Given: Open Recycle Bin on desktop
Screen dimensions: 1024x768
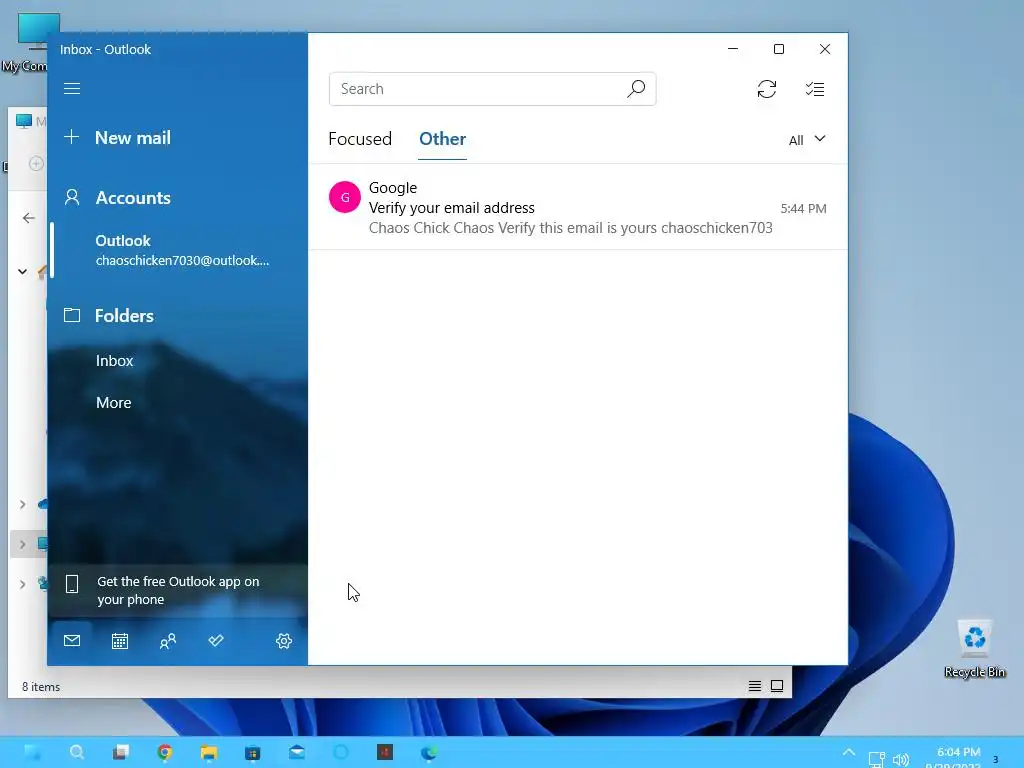Looking at the screenshot, I should click(974, 648).
